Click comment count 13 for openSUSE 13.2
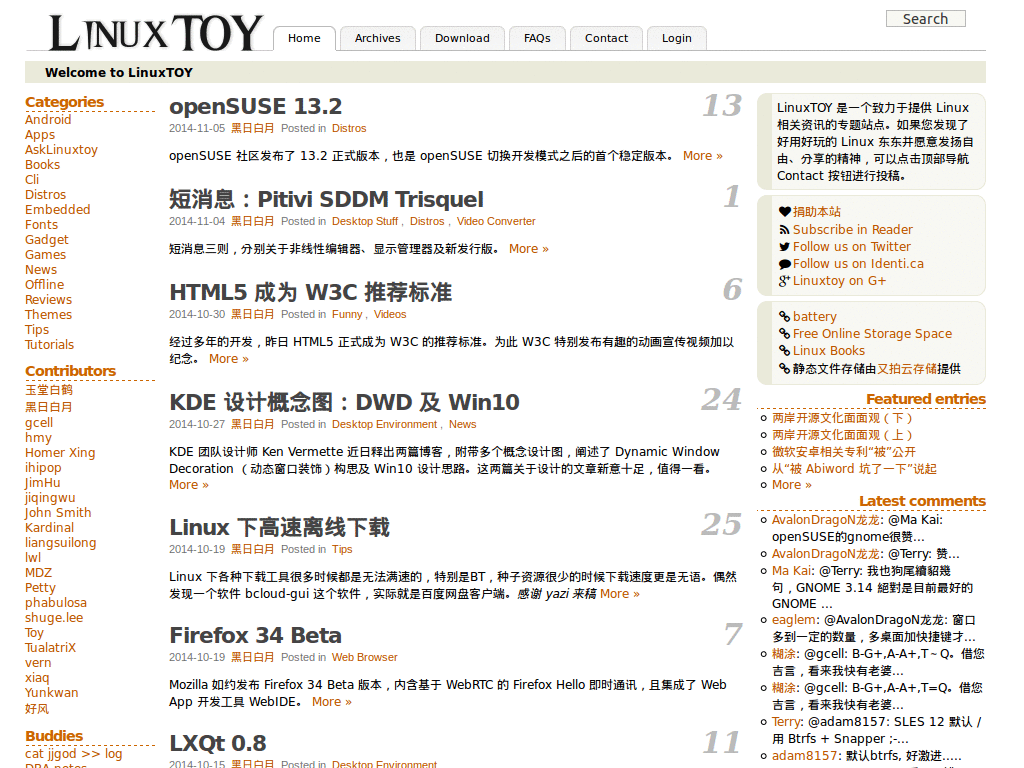 [722, 106]
